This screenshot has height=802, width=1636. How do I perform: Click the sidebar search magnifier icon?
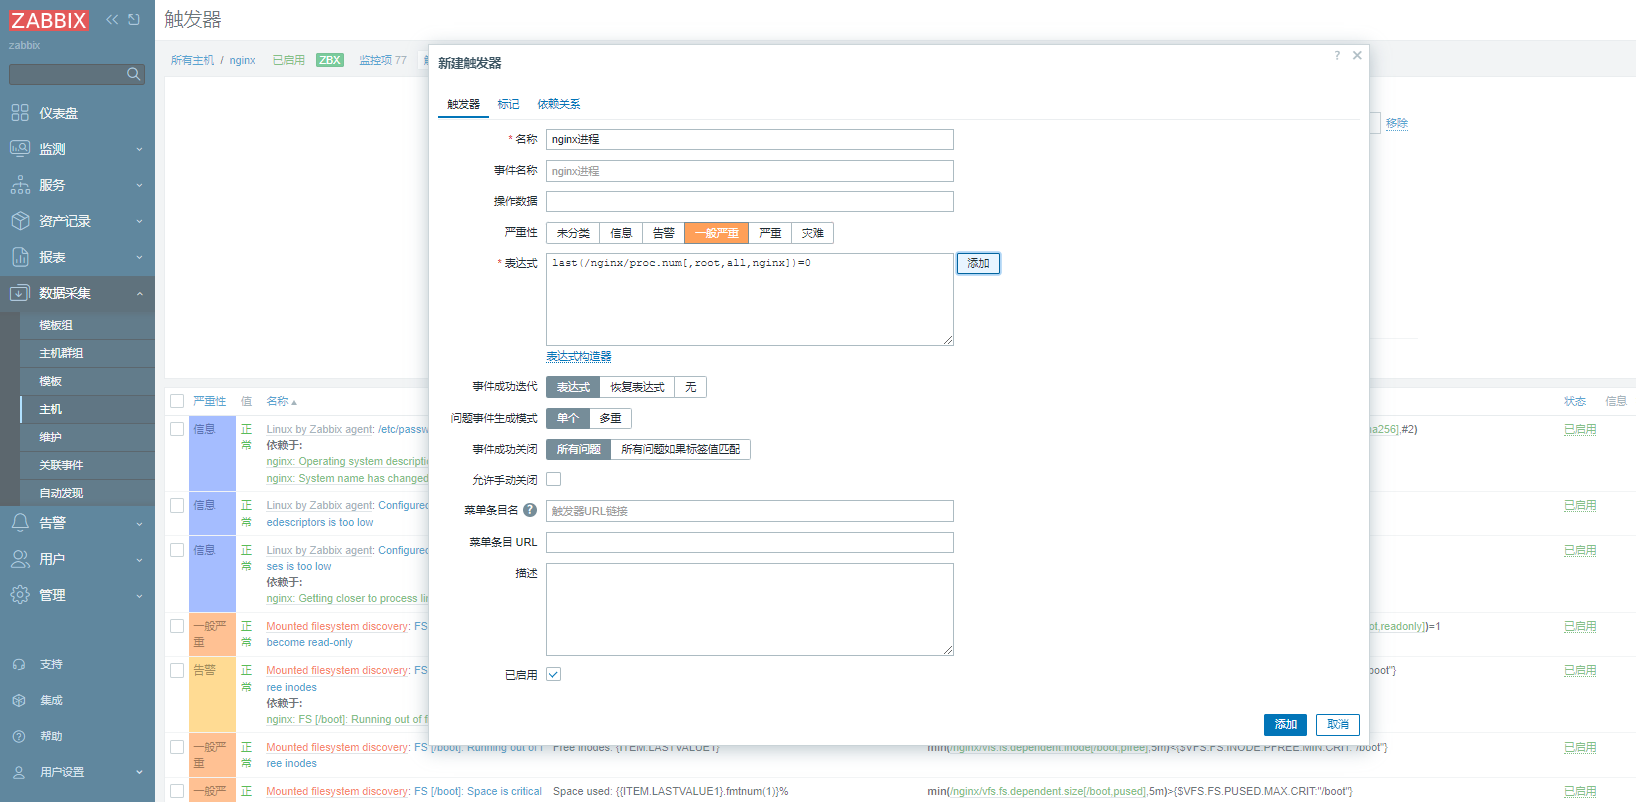[x=133, y=74]
